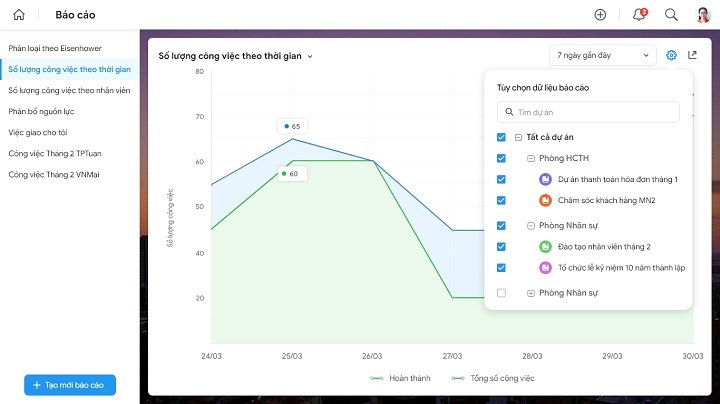Image resolution: width=720 pixels, height=404 pixels.
Task: Click the export share arrow icon
Action: click(692, 55)
